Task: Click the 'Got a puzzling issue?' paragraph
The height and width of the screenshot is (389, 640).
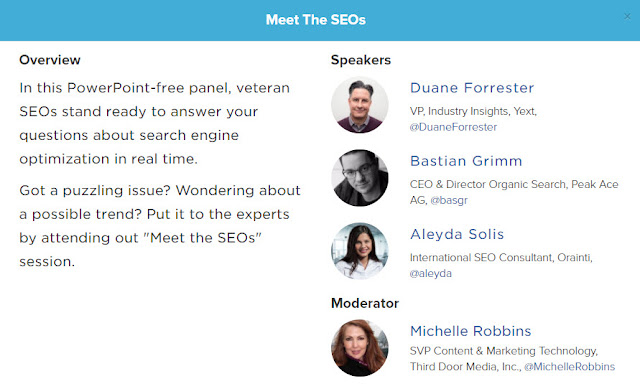Action: point(160,226)
